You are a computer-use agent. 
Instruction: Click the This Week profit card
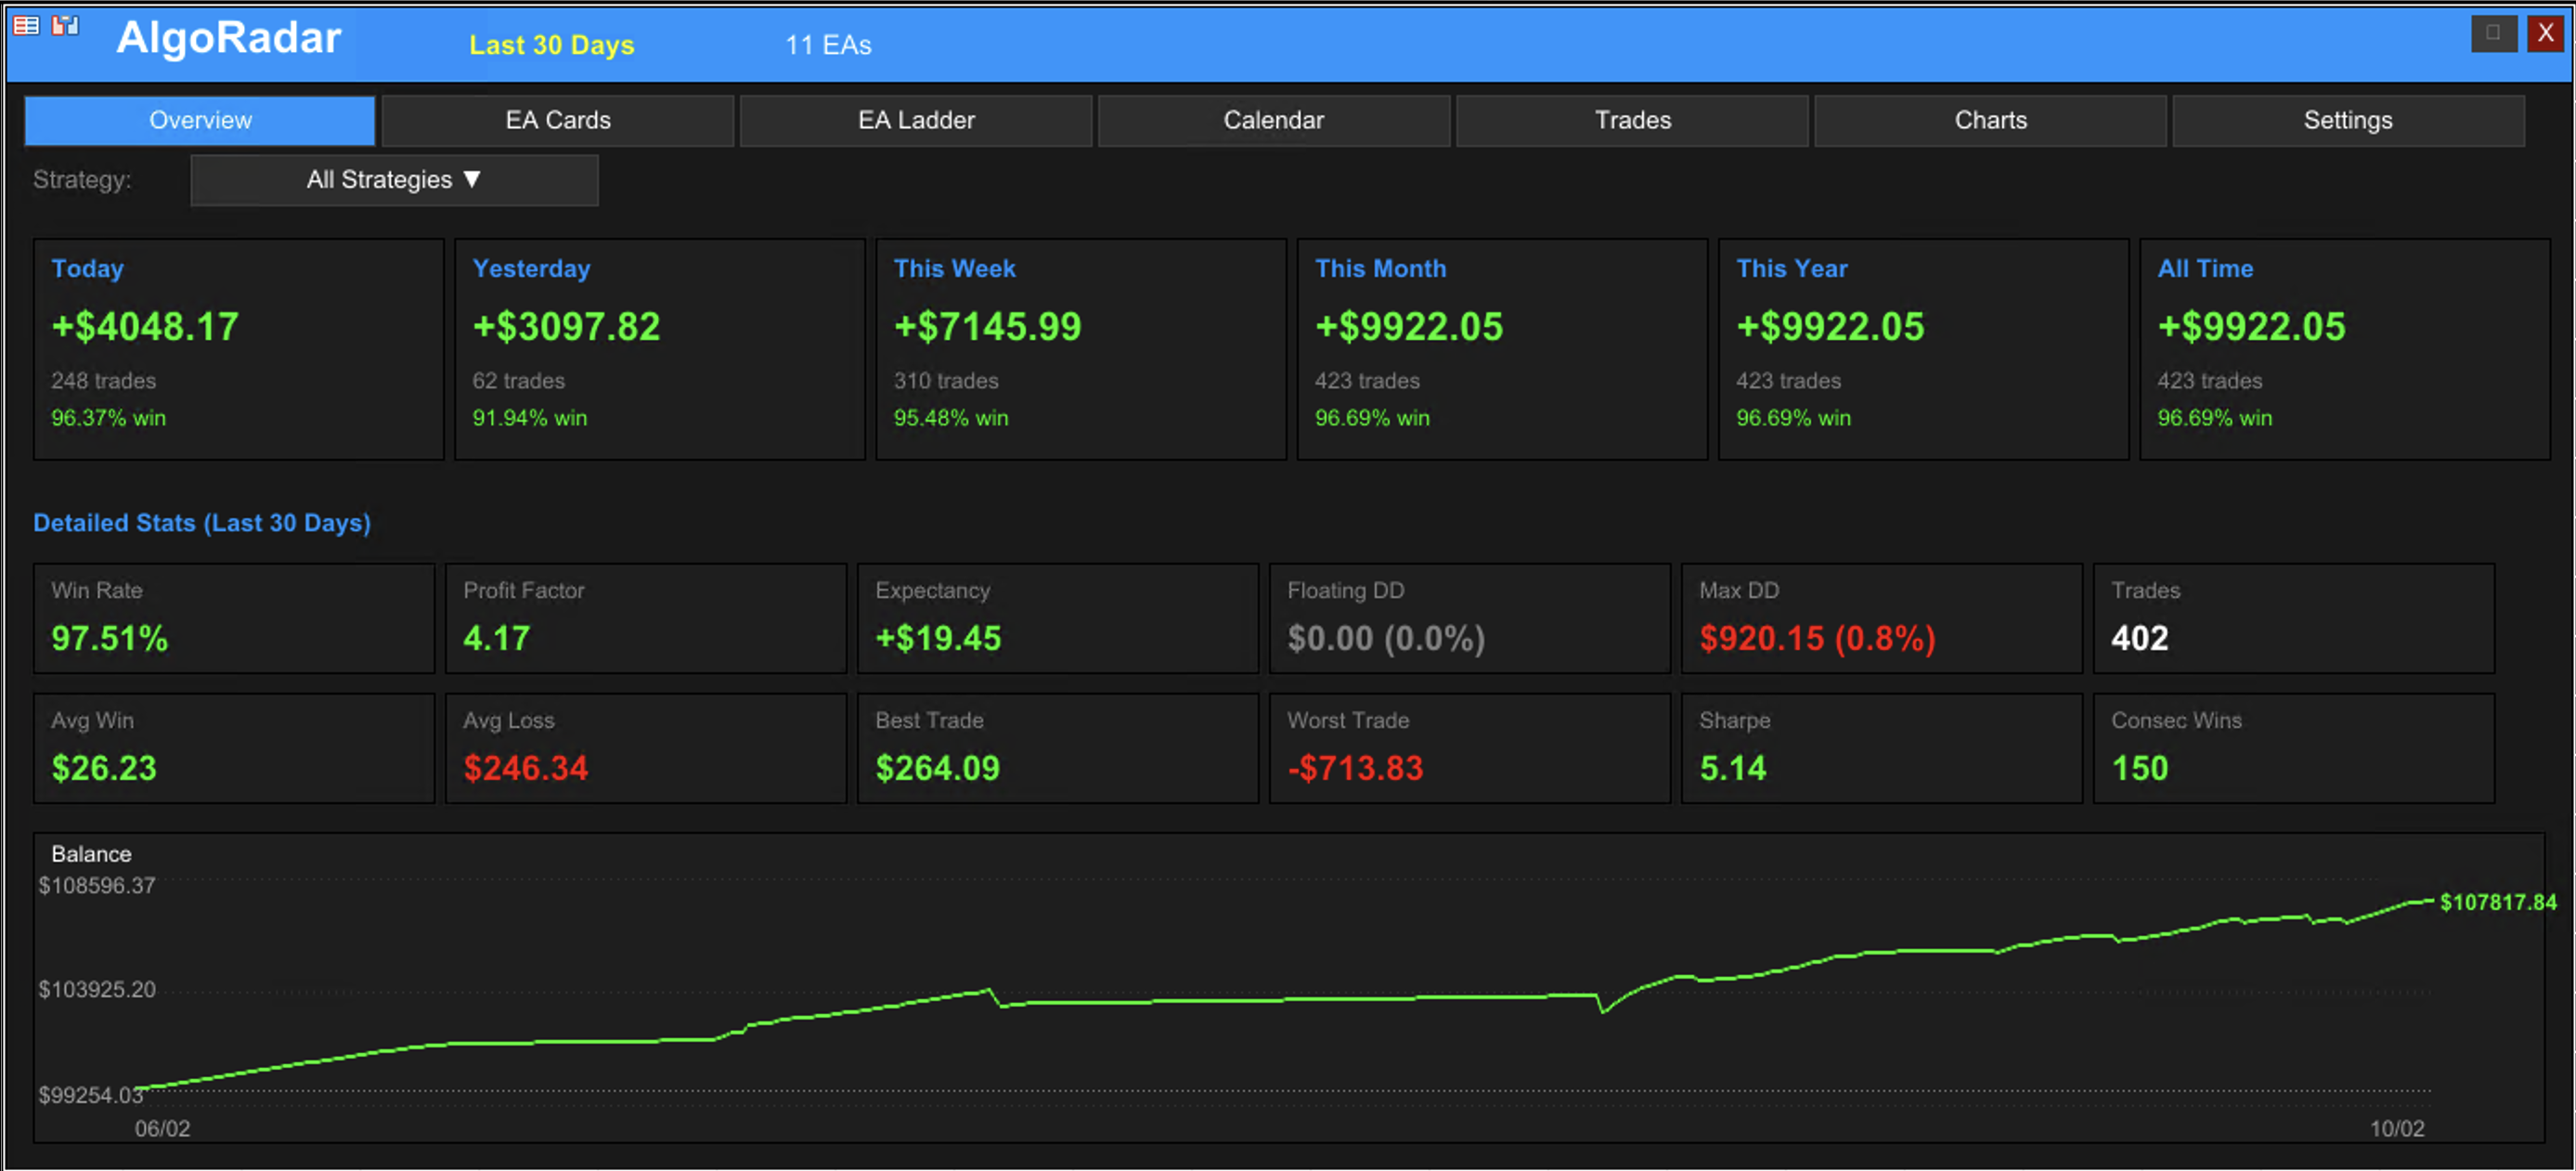tap(1080, 348)
